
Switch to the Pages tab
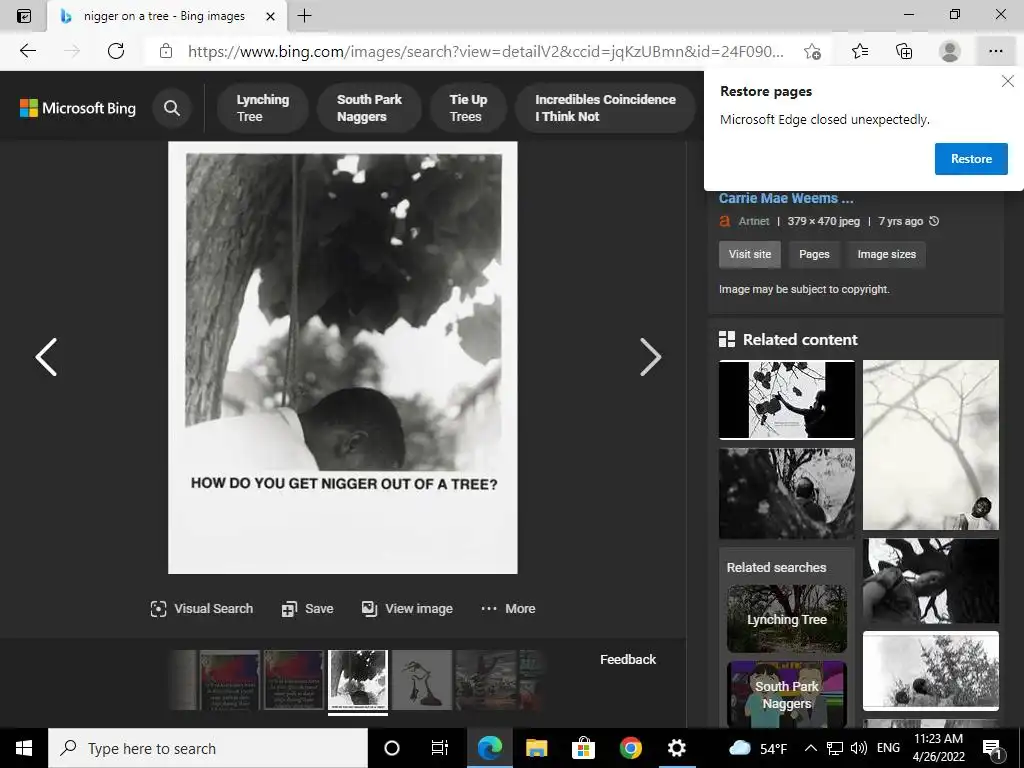click(x=814, y=254)
